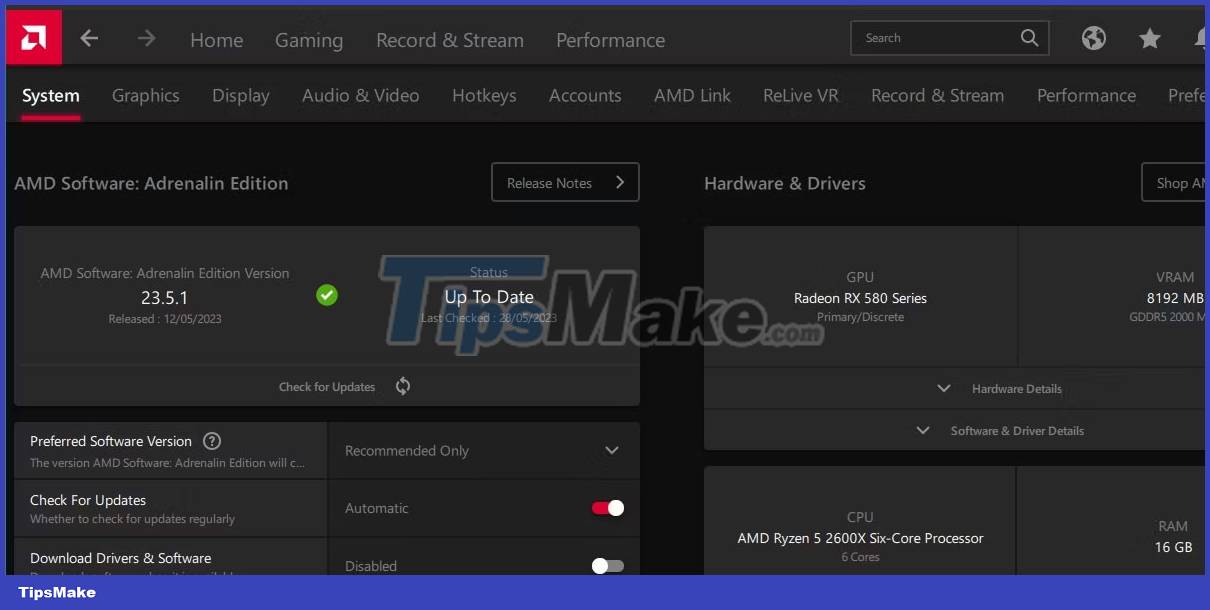Click the favorites star icon

pyautogui.click(x=1149, y=38)
